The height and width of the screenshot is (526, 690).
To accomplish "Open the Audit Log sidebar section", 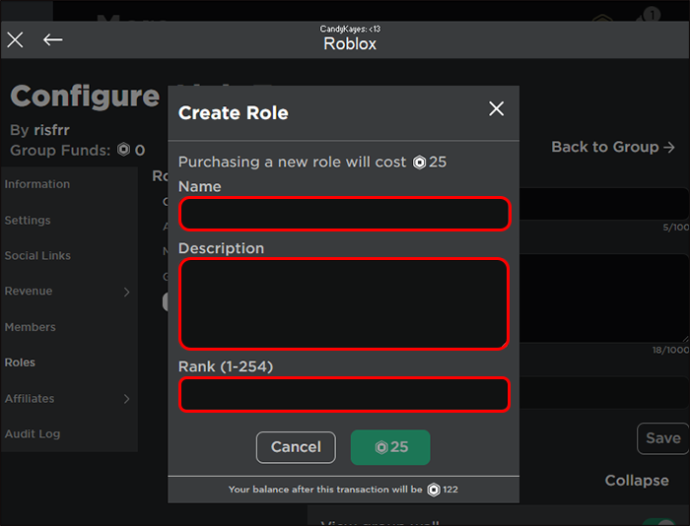I will pyautogui.click(x=32, y=434).
